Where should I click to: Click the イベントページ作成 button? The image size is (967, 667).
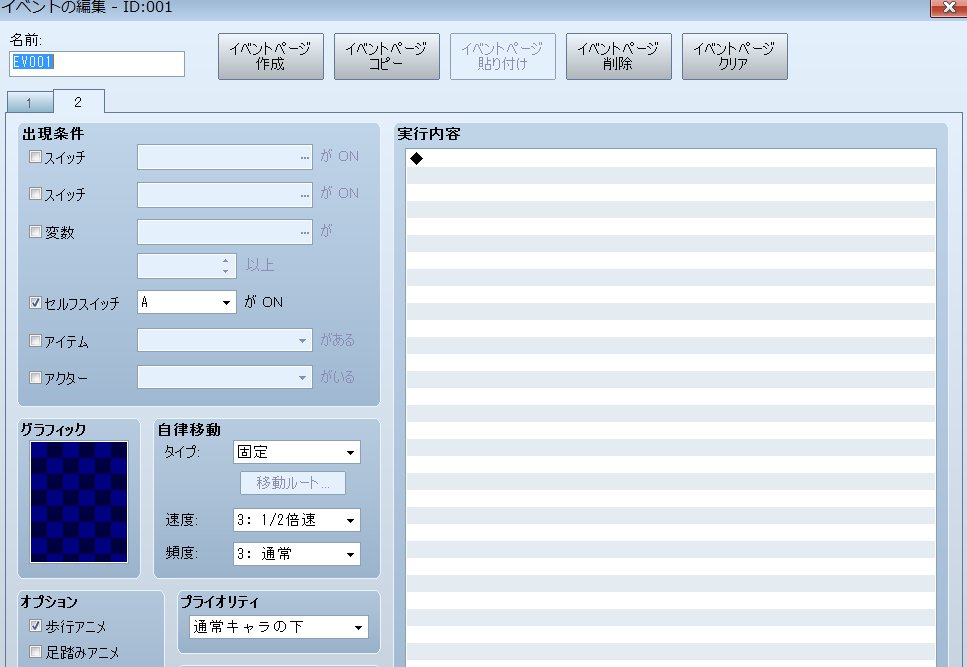(270, 56)
